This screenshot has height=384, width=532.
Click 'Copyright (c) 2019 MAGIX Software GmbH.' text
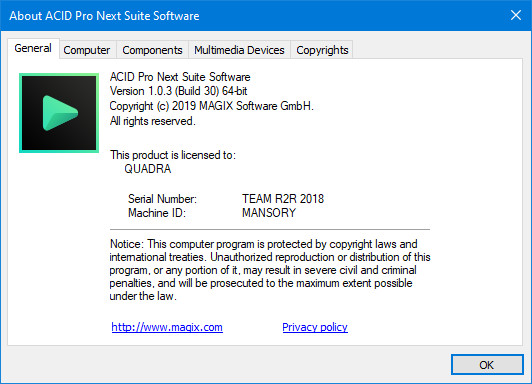(211, 106)
